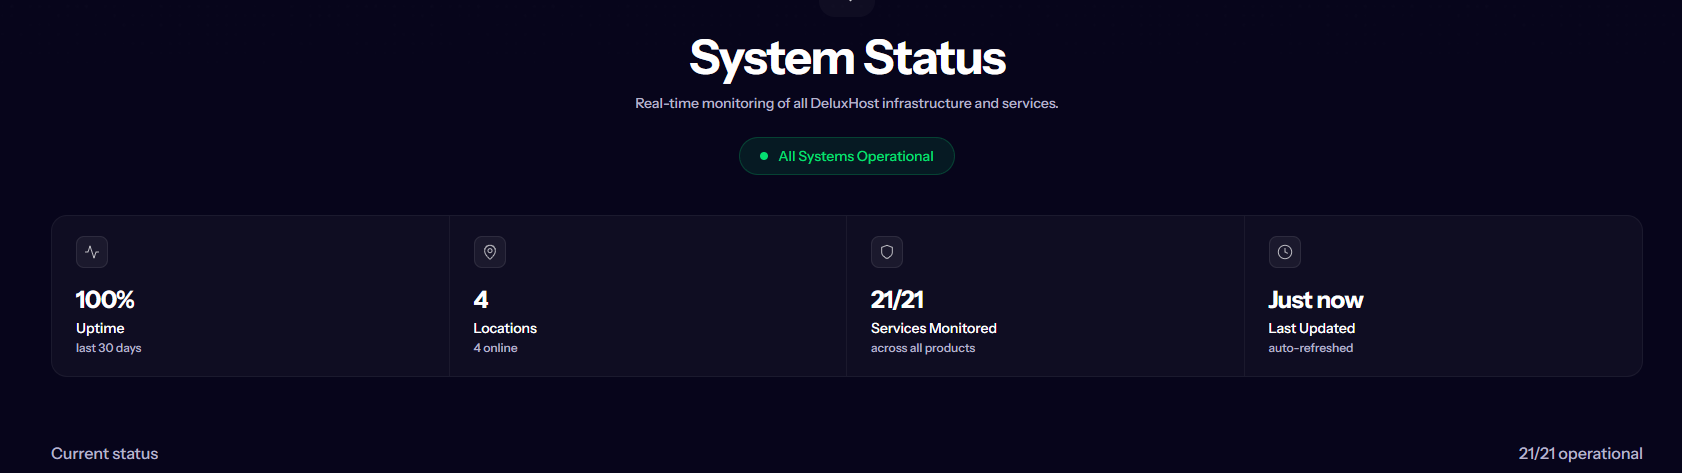Click the shield Services Monitored icon
This screenshot has height=473, width=1682.
point(887,252)
